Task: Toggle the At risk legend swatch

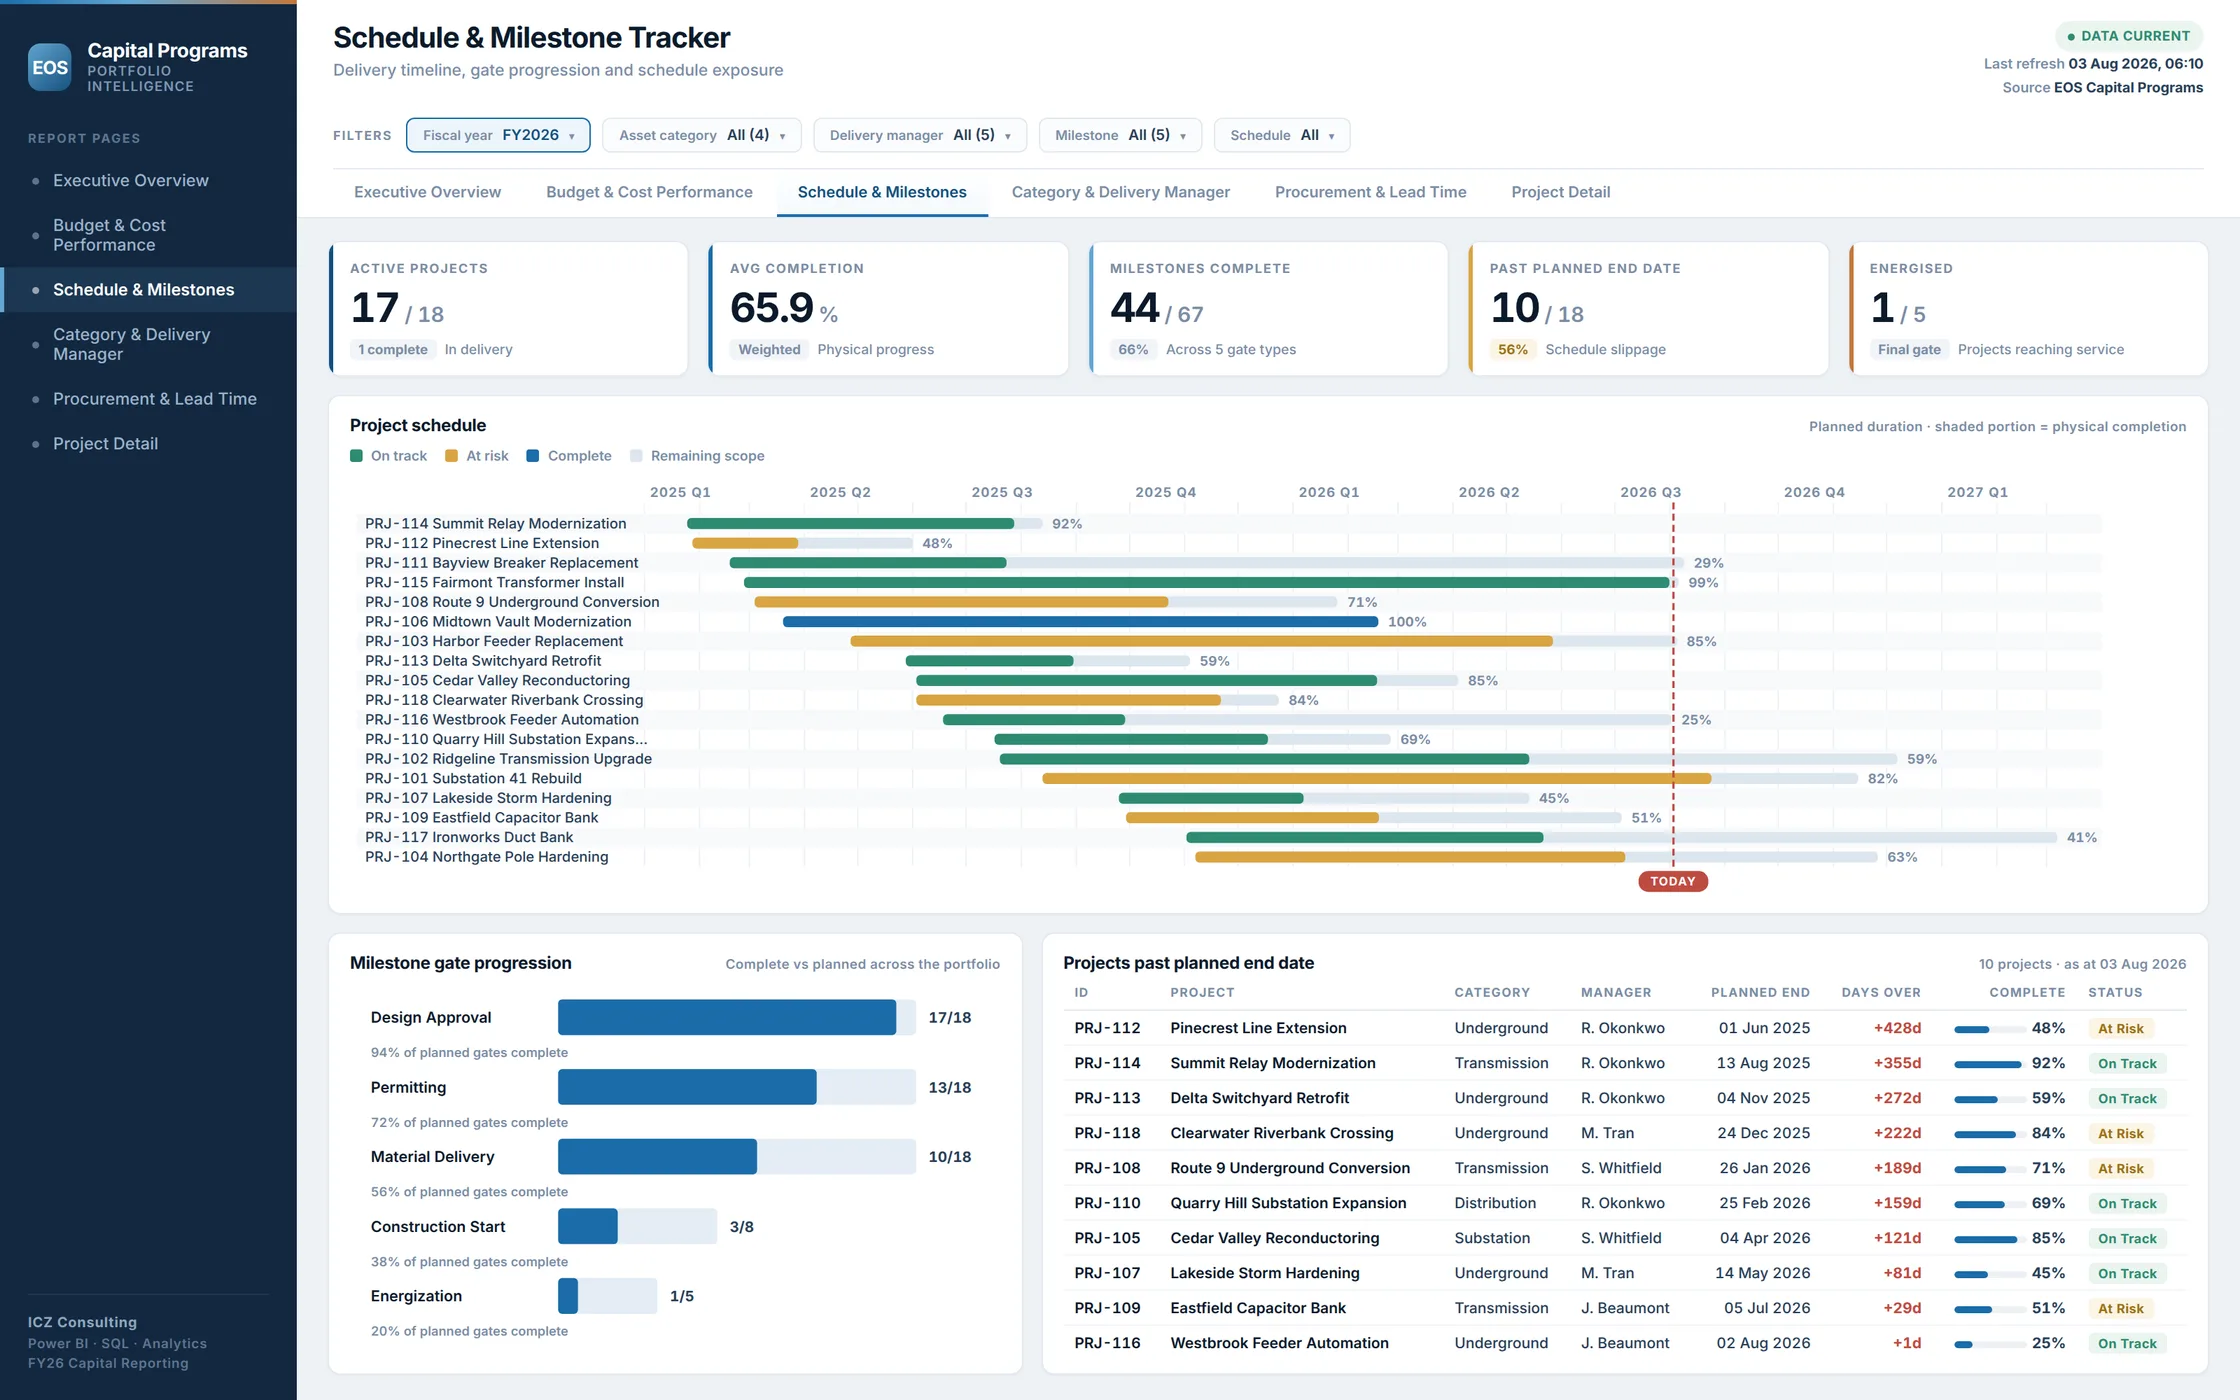Action: pyautogui.click(x=452, y=456)
